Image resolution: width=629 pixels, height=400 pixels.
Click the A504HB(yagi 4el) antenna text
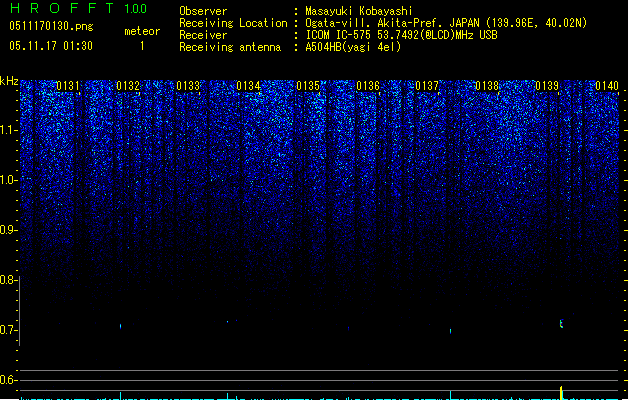tap(353, 47)
